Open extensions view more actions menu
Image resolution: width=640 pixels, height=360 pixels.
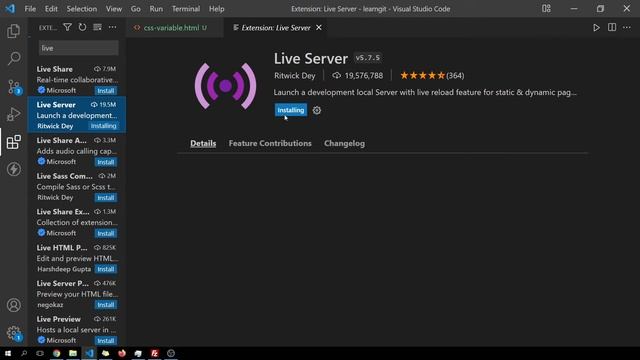(x=112, y=27)
